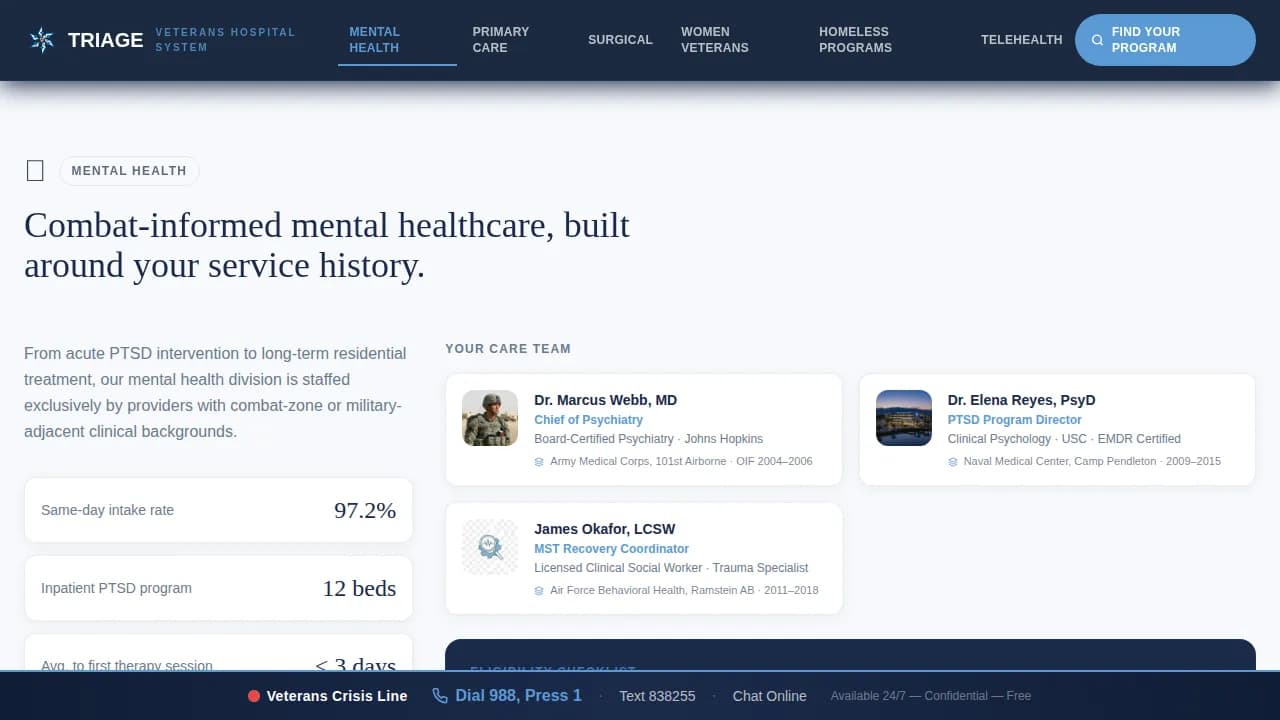Click the Your Care Team heading
The image size is (1280, 720).
tap(508, 349)
